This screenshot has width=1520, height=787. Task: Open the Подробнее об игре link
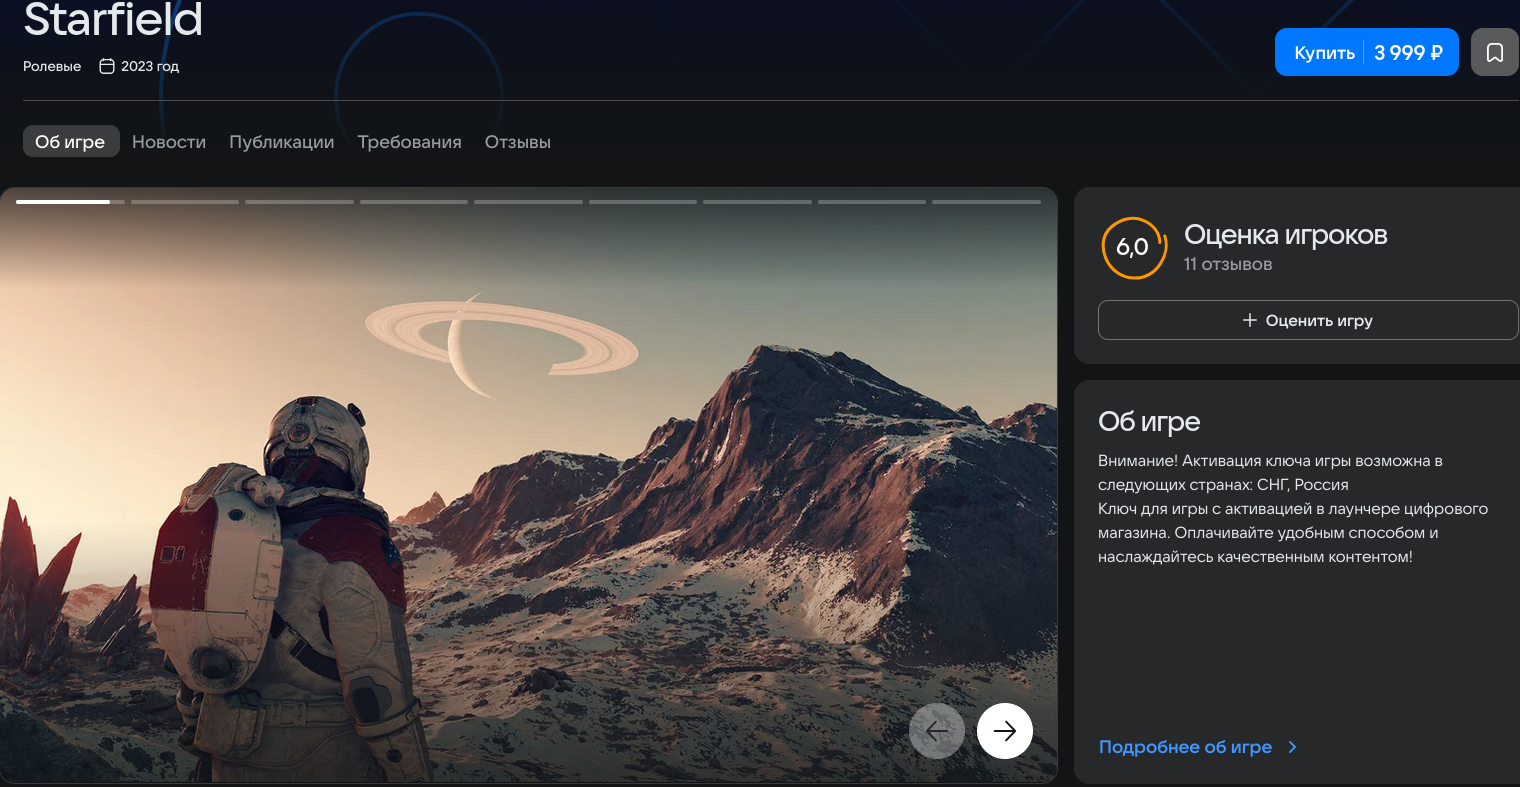point(1197,747)
